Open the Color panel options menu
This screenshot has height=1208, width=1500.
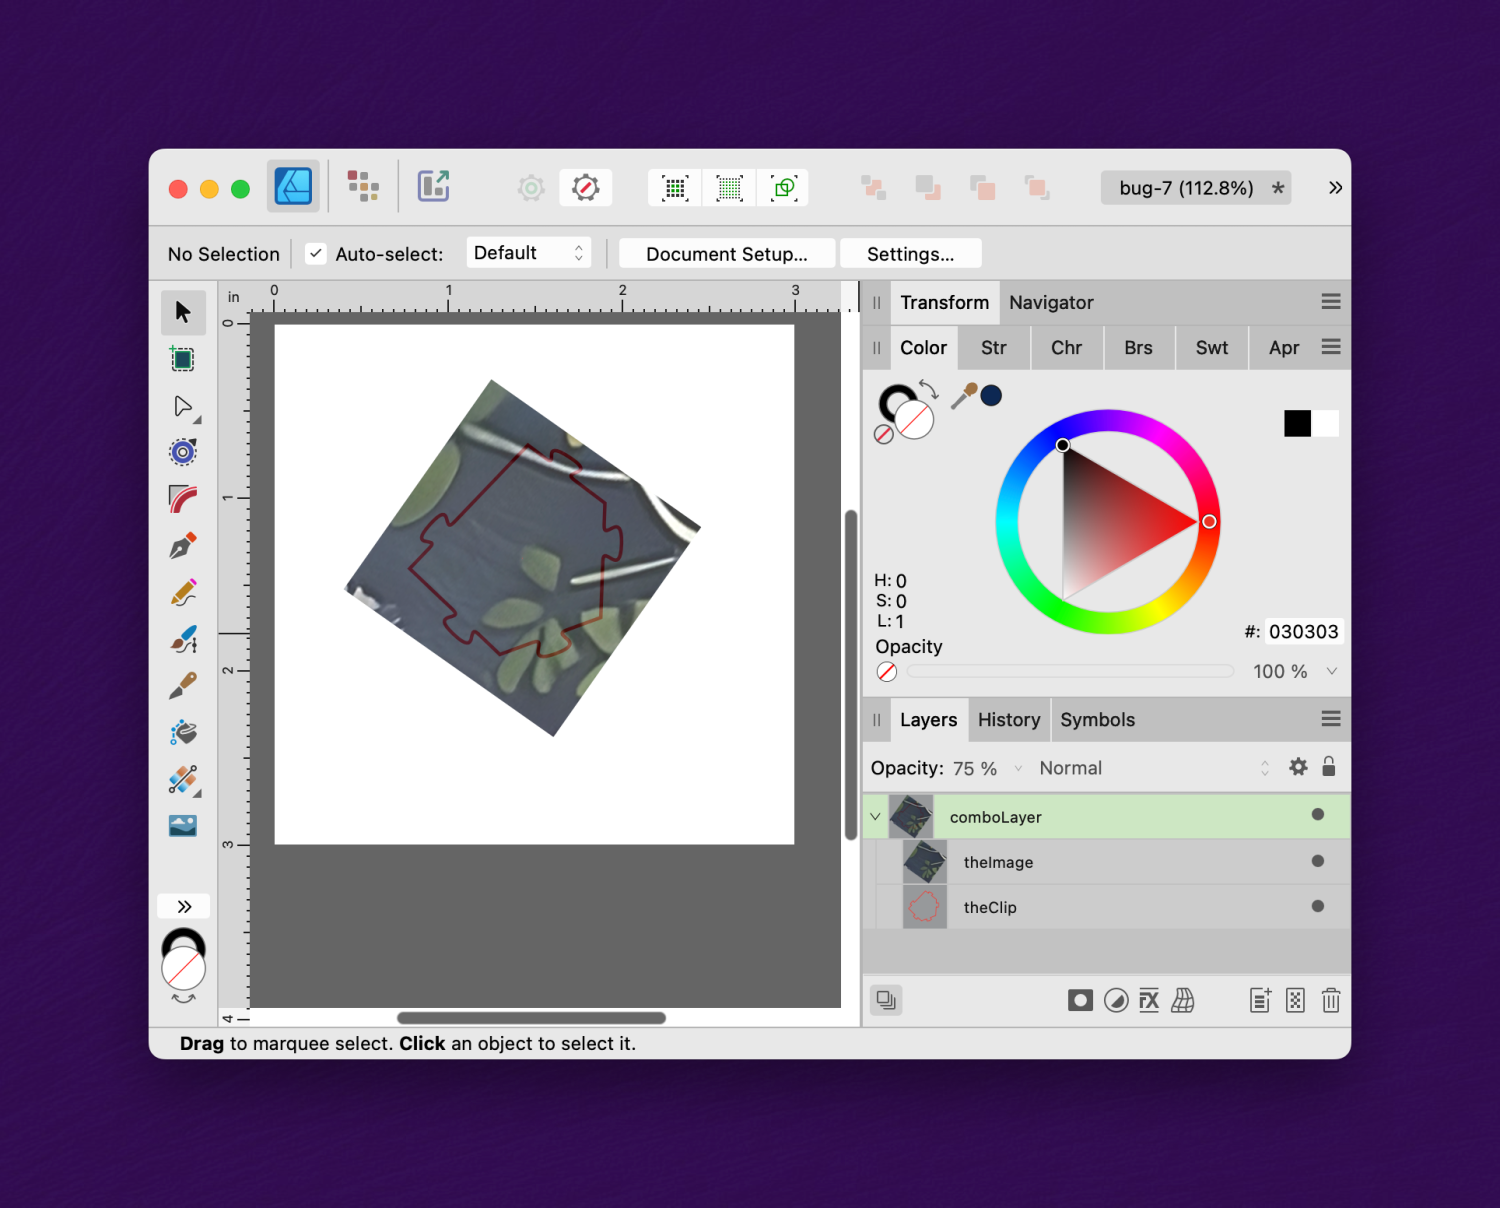(x=1331, y=346)
